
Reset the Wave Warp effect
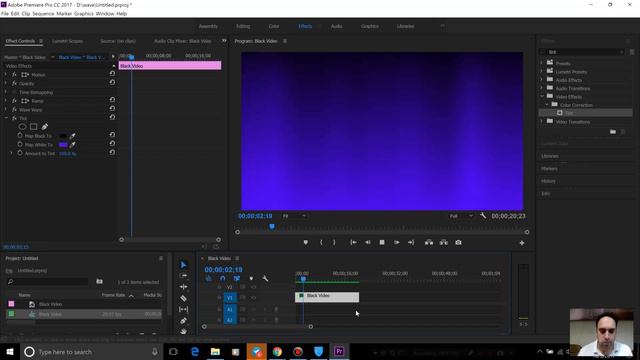click(112, 109)
